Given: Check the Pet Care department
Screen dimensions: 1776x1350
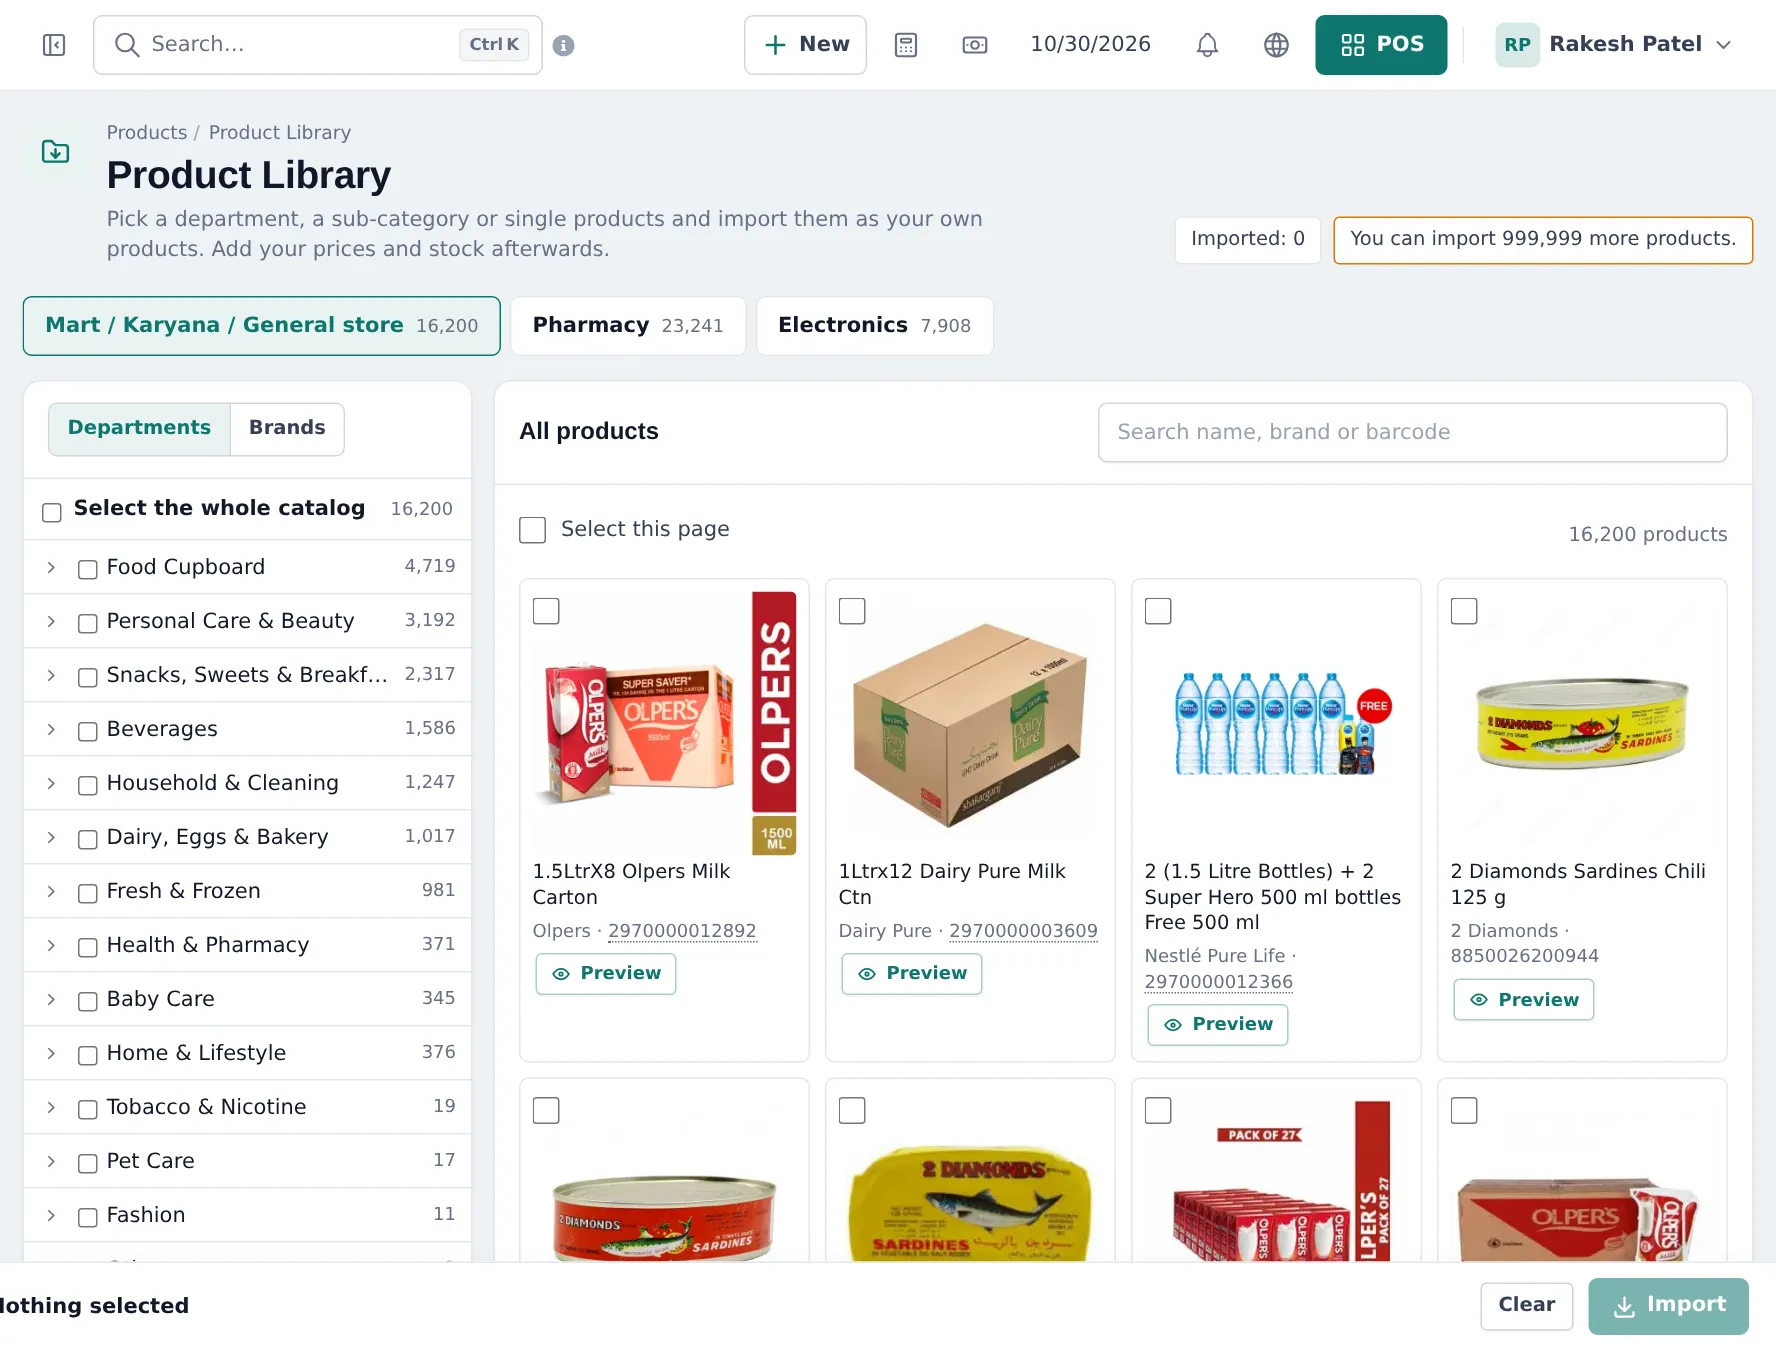Looking at the screenshot, I should [x=88, y=1163].
